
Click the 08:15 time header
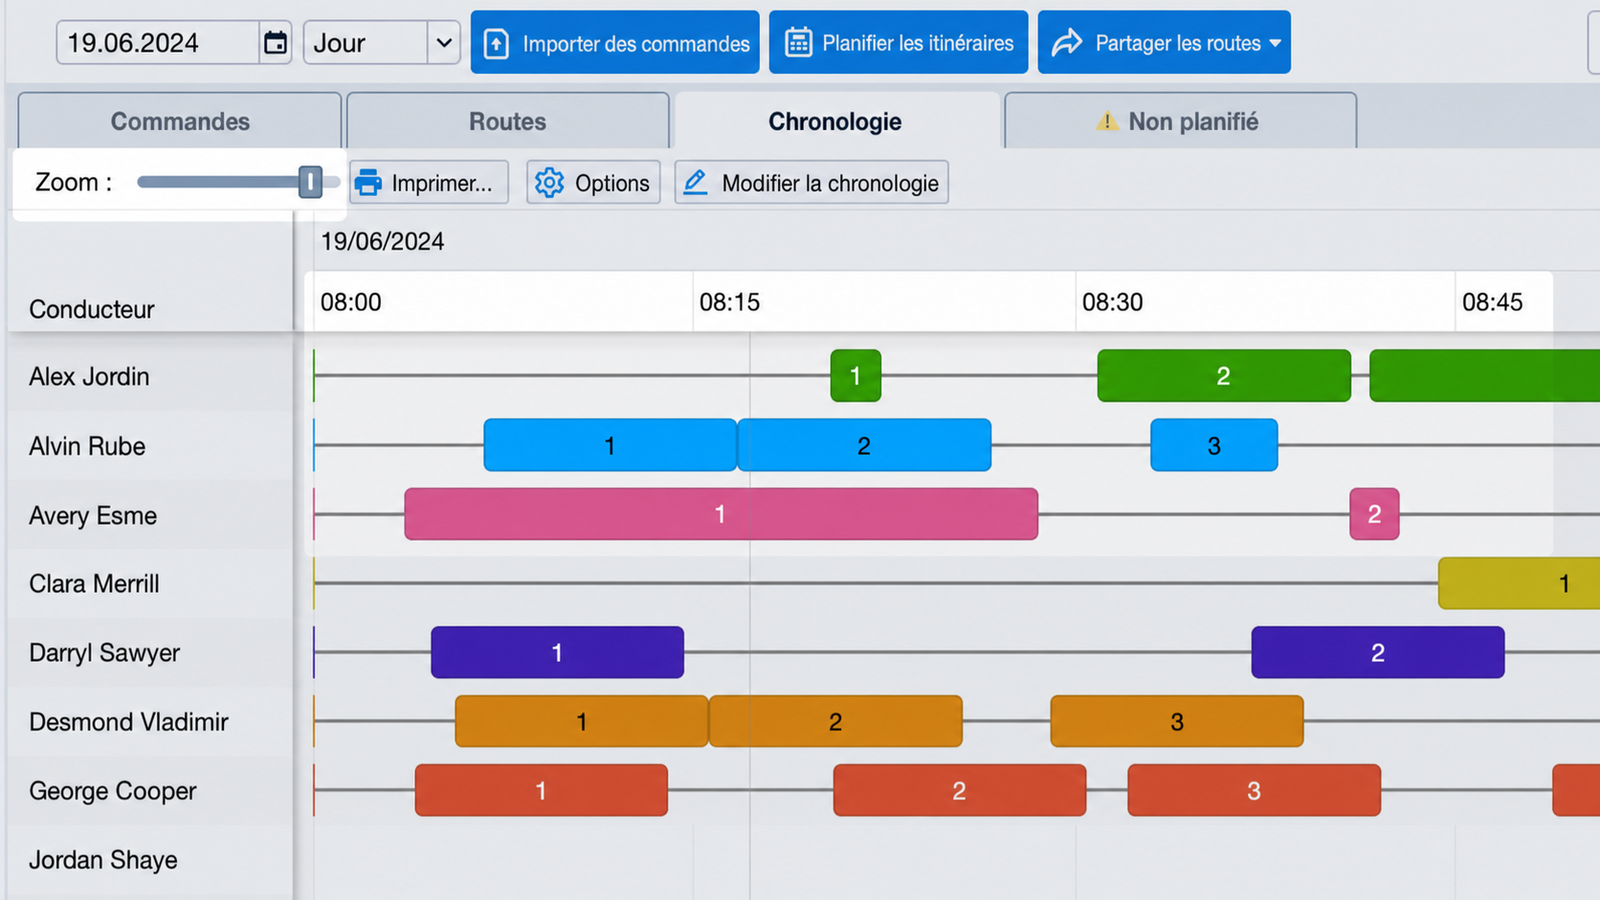tap(730, 302)
